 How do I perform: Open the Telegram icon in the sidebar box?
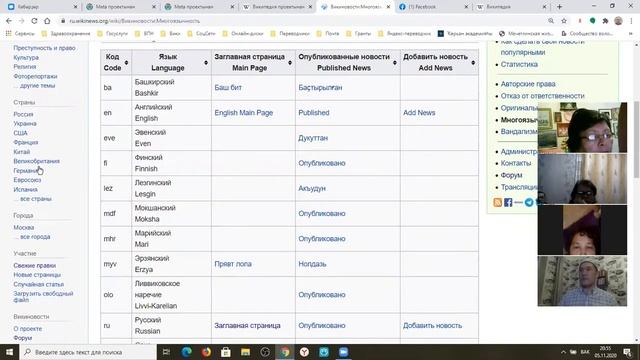(529, 202)
